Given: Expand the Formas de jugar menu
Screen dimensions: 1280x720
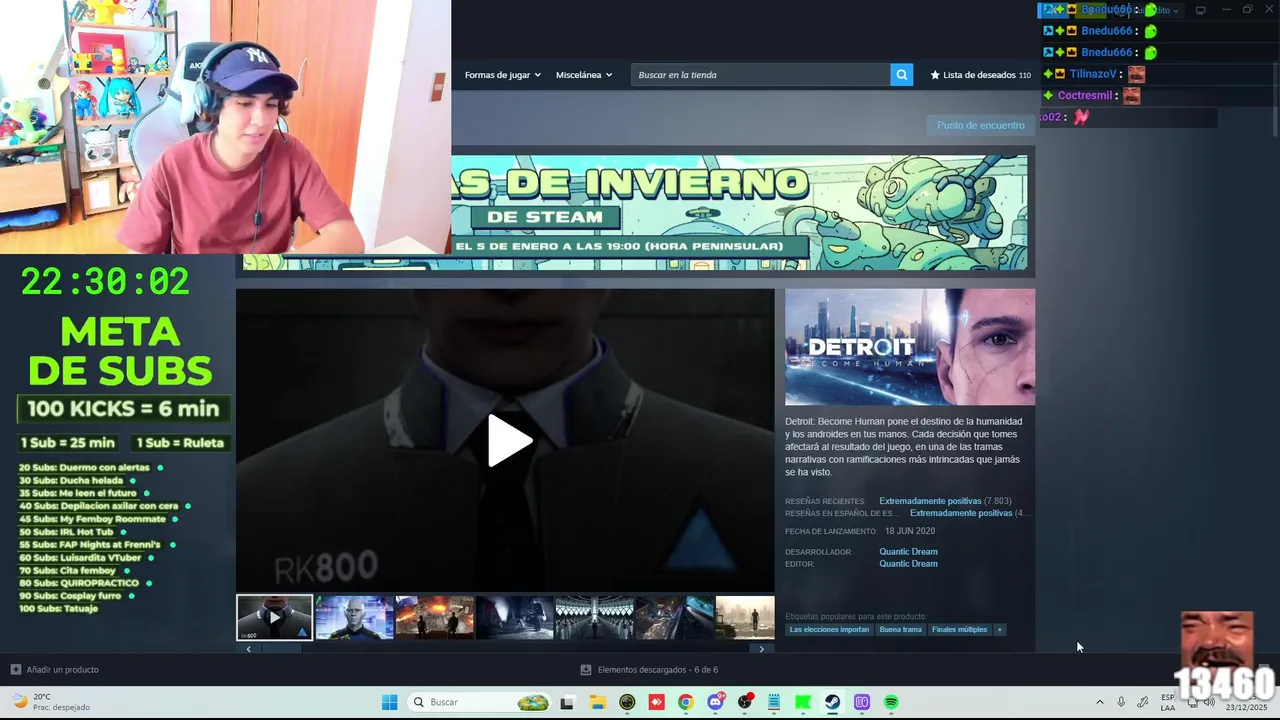Looking at the screenshot, I should click(502, 75).
